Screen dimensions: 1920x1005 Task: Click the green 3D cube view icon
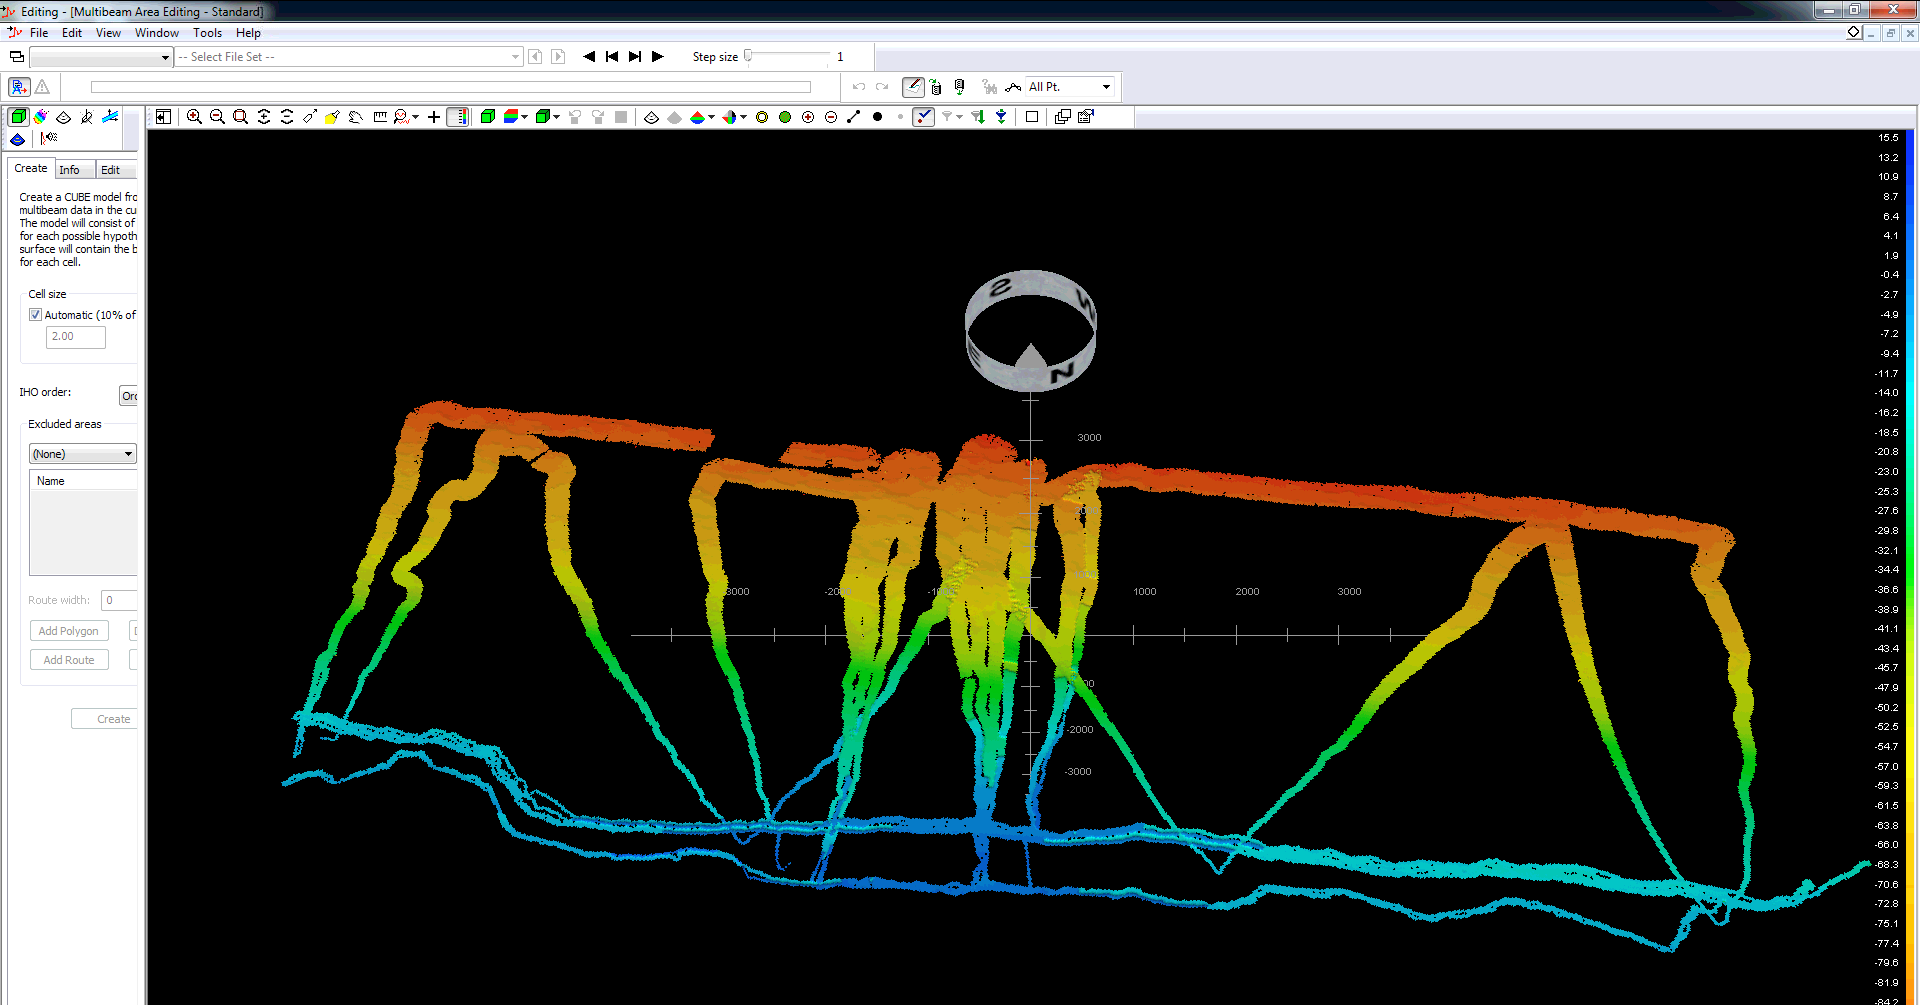(x=488, y=117)
